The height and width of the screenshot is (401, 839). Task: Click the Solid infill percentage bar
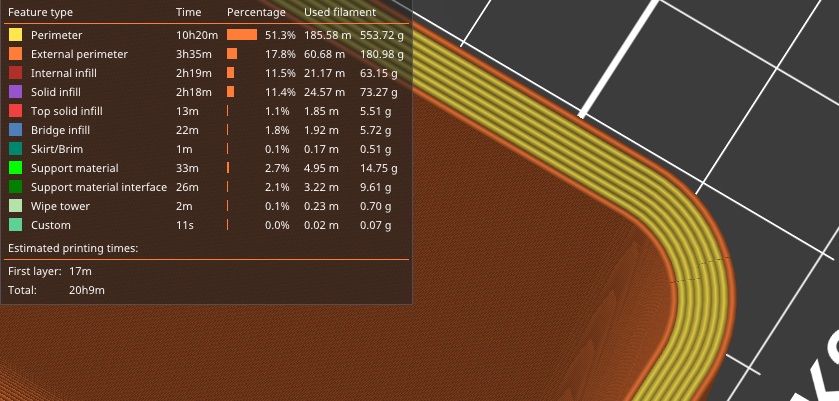pos(231,92)
